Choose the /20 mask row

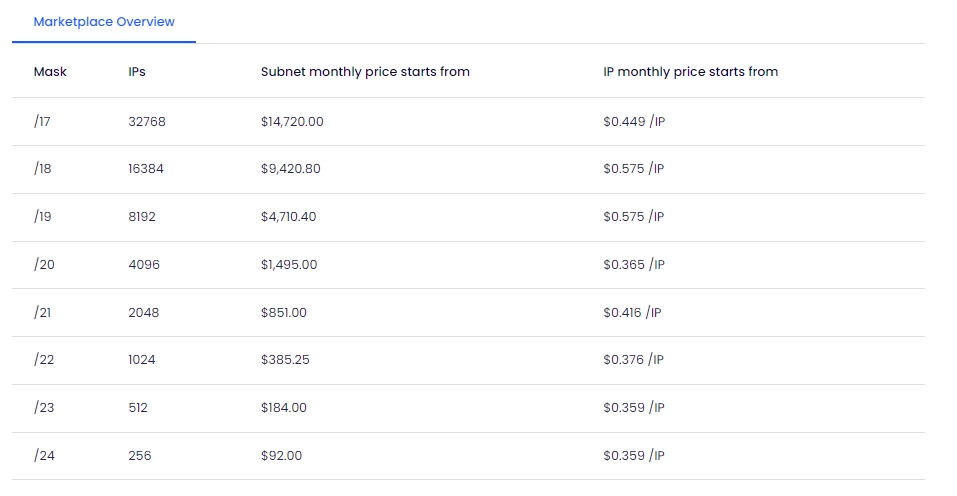pyautogui.click(x=43, y=265)
